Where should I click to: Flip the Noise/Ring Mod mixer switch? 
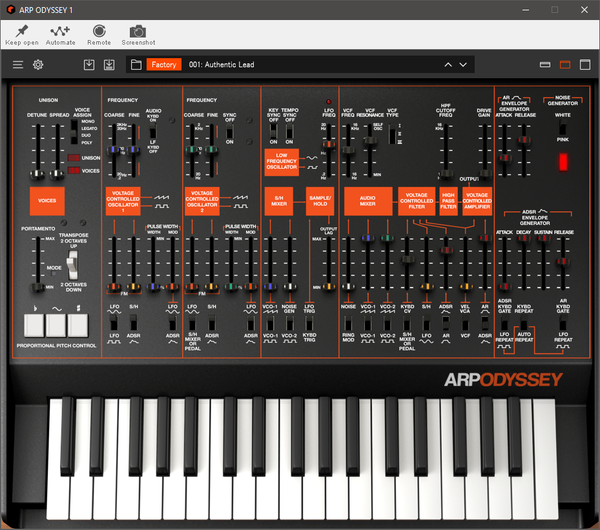click(x=348, y=323)
